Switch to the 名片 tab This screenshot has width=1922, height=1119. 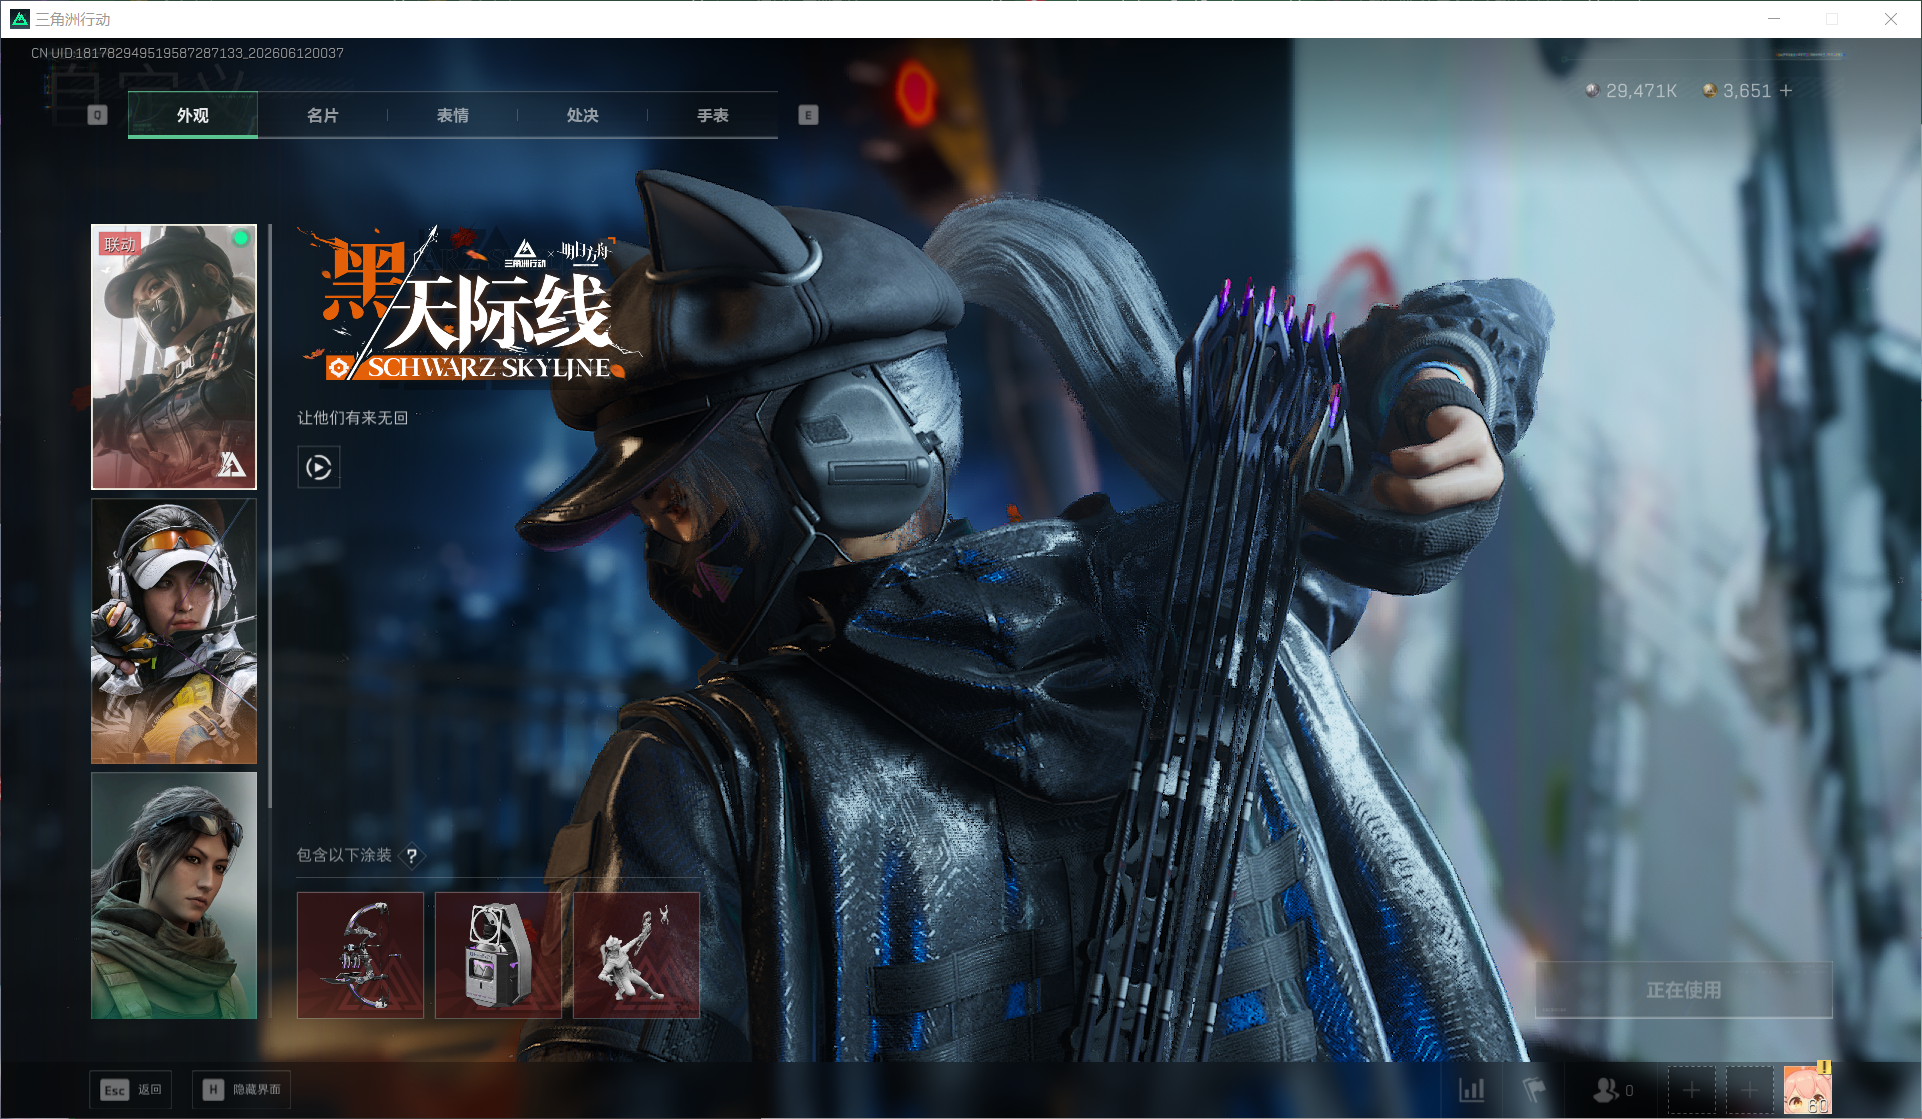click(x=323, y=115)
